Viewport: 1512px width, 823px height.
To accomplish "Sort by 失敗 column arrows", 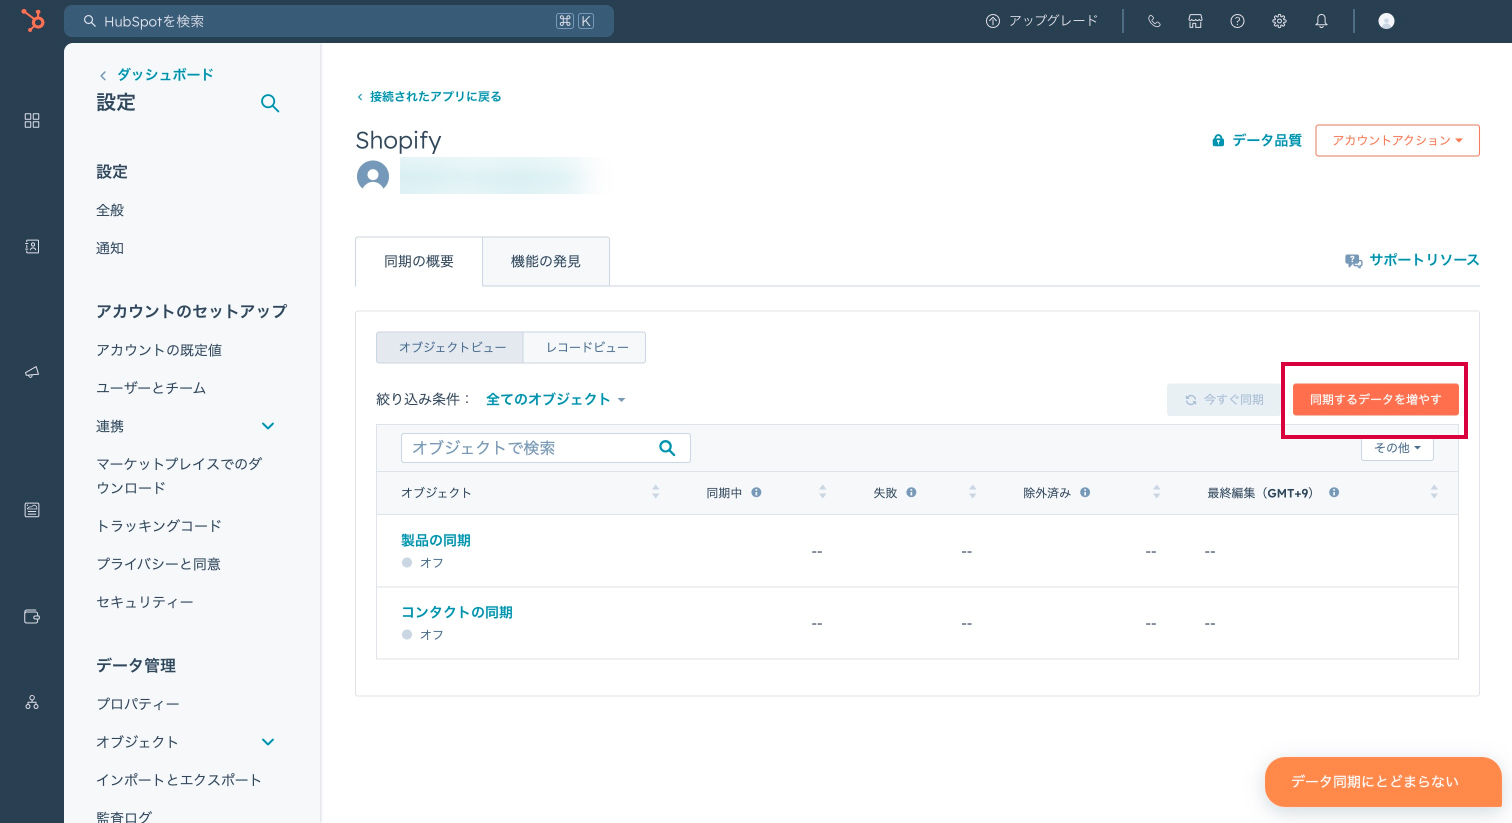I will tap(972, 492).
